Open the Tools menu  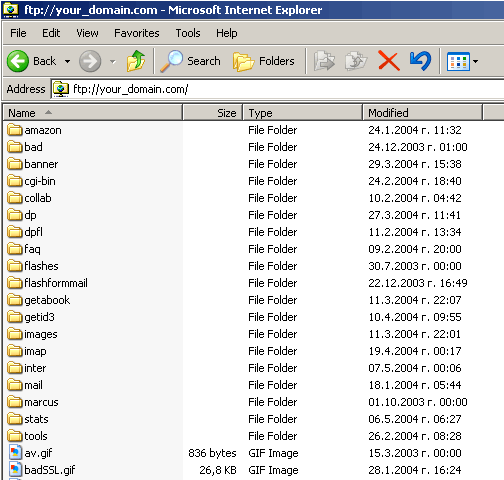point(188,33)
